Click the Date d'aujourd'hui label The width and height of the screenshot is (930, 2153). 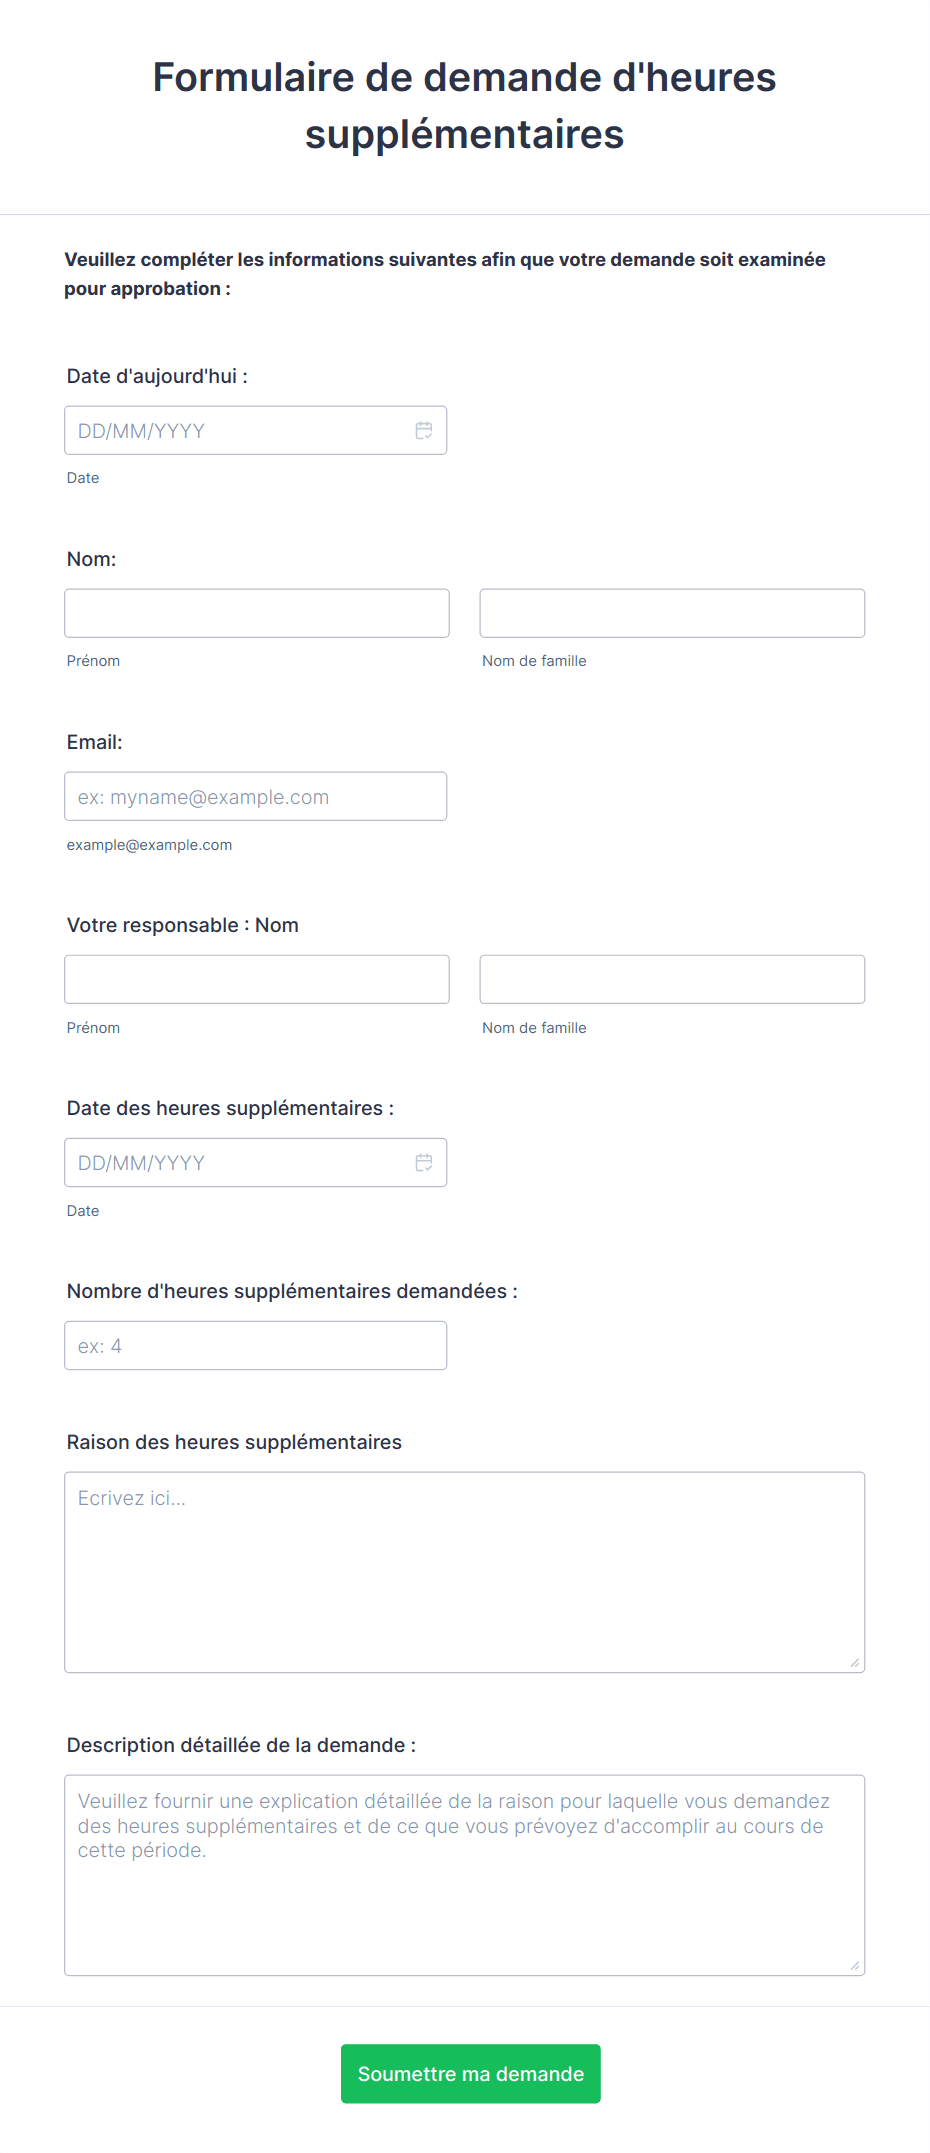pyautogui.click(x=157, y=376)
